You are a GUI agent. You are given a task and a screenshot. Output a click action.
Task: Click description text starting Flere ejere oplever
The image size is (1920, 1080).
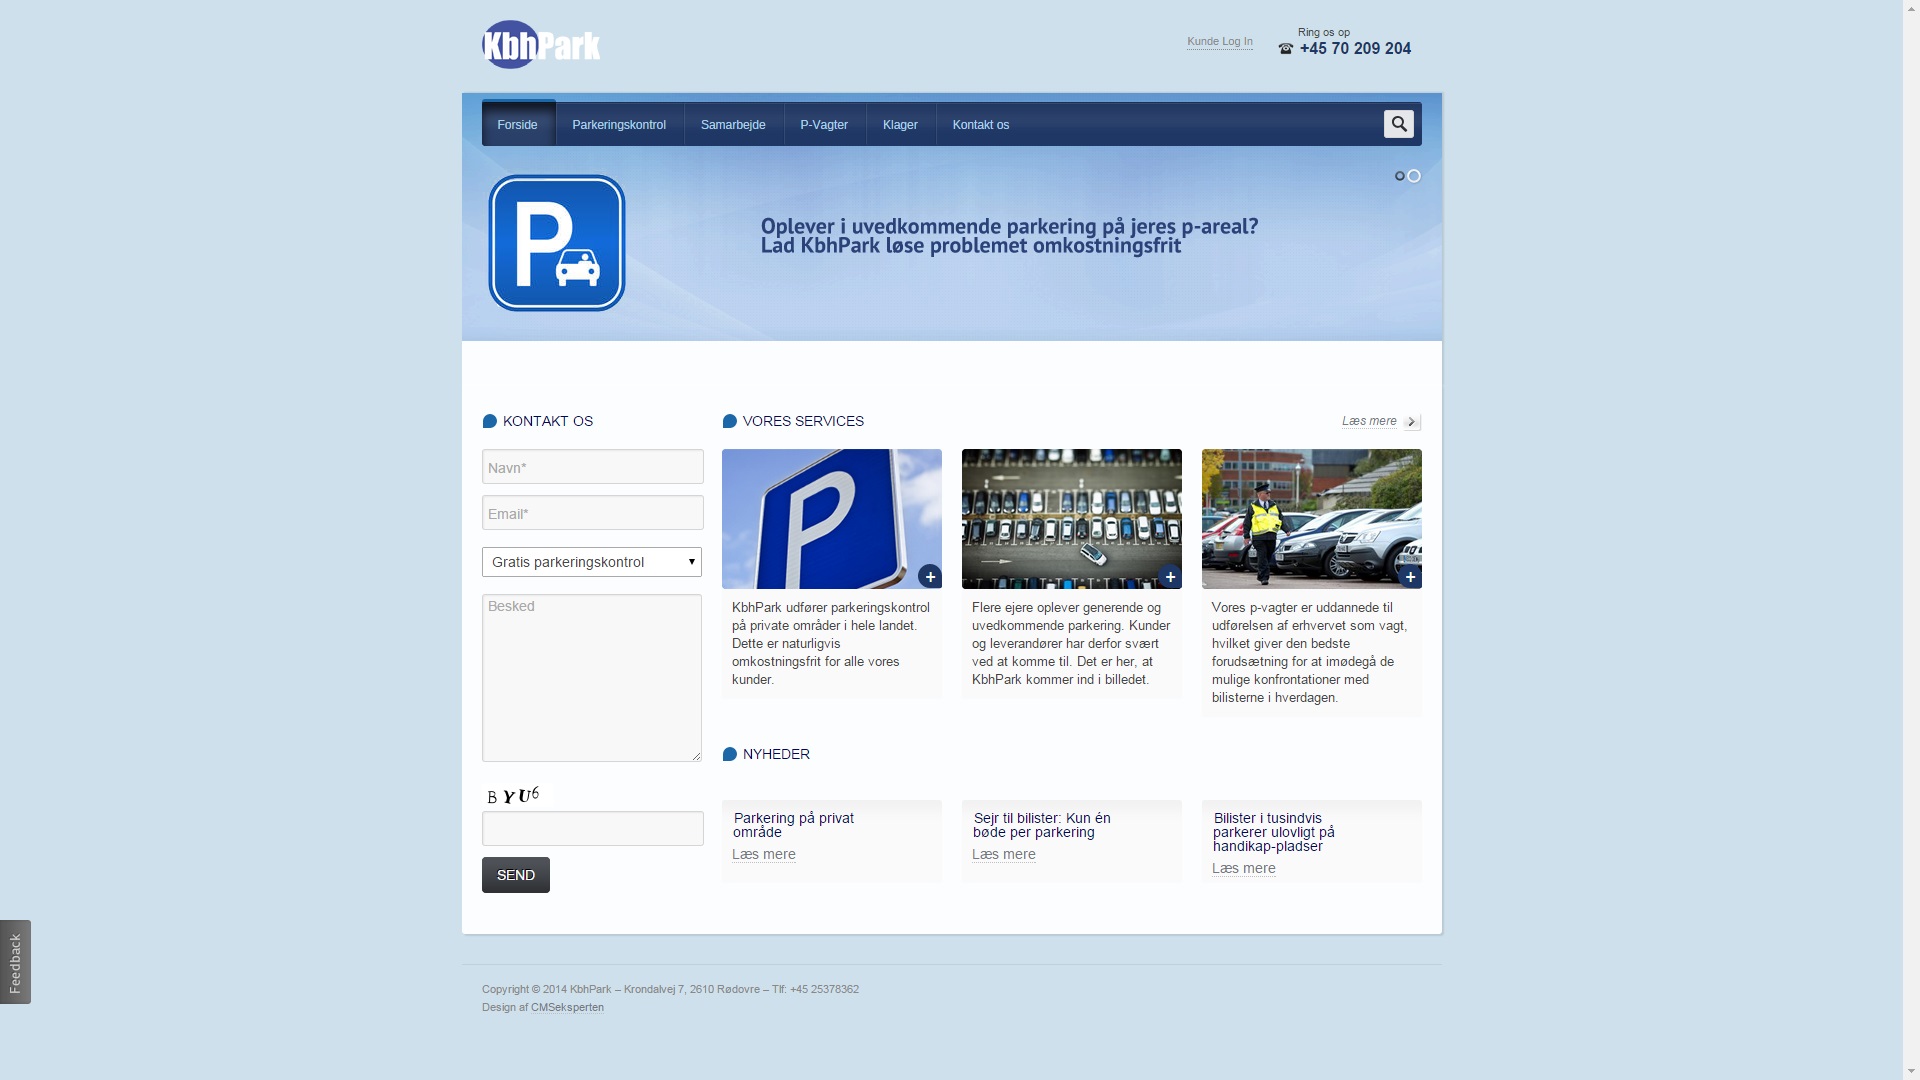pyautogui.click(x=1071, y=644)
